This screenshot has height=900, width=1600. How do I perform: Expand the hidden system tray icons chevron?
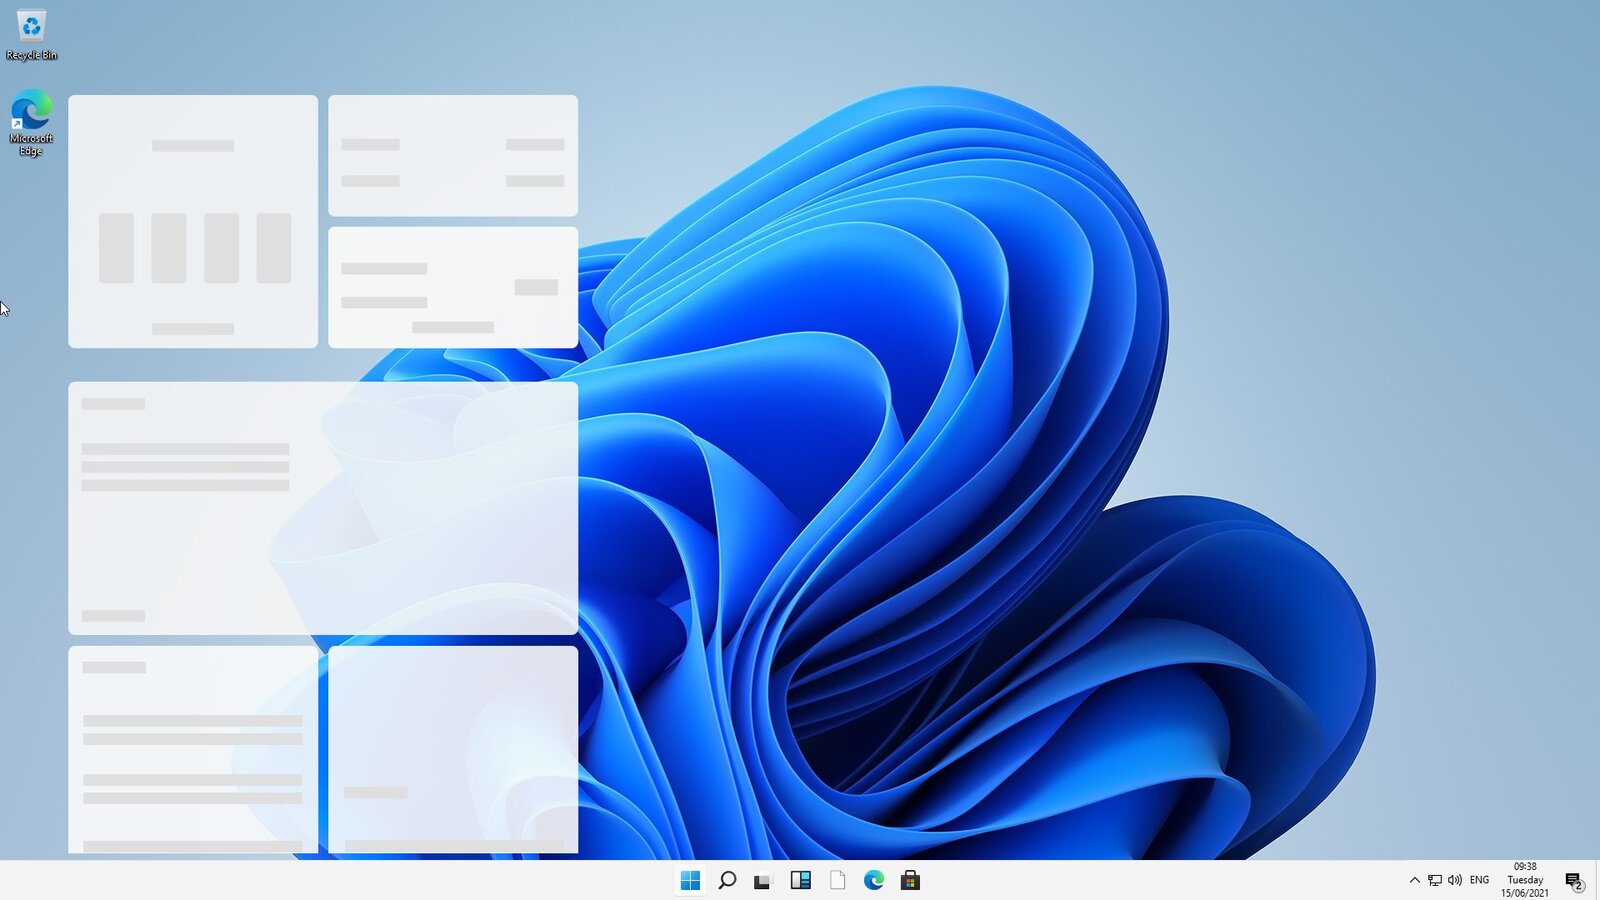[1414, 880]
